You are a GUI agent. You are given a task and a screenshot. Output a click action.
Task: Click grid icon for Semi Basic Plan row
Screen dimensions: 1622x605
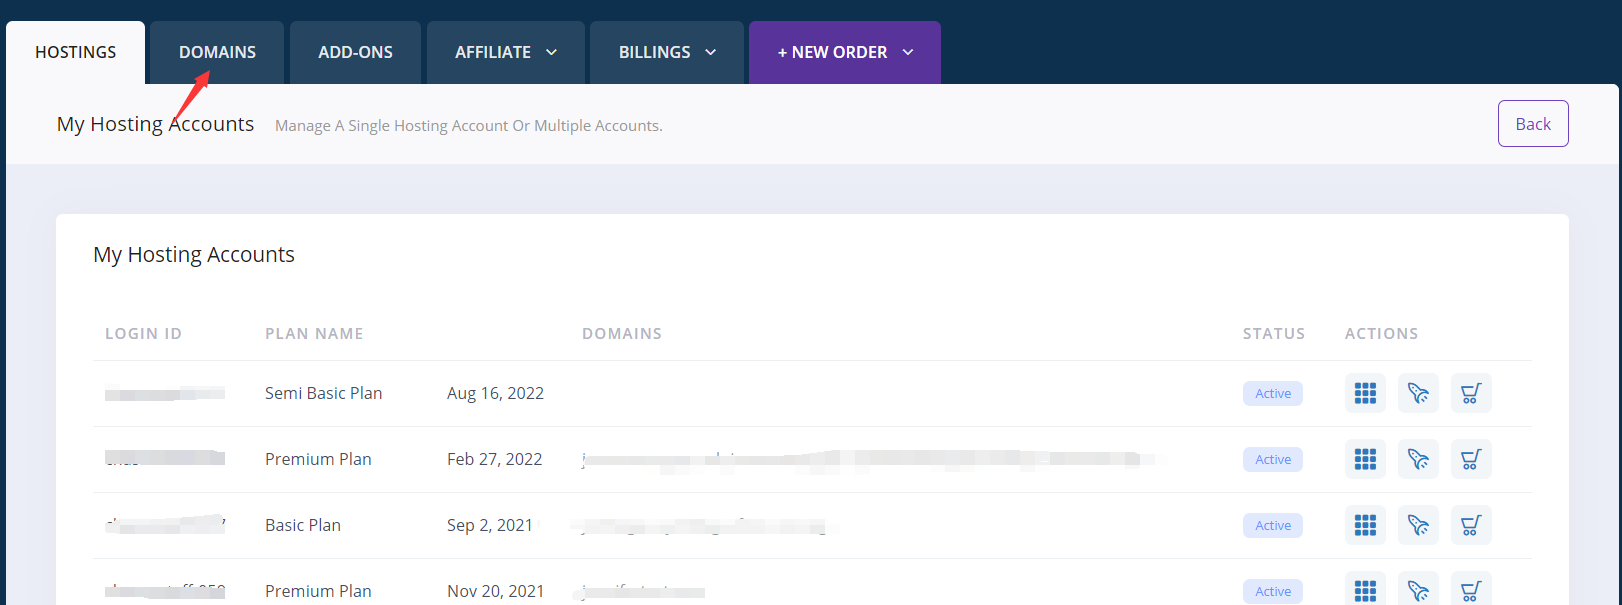(x=1365, y=393)
